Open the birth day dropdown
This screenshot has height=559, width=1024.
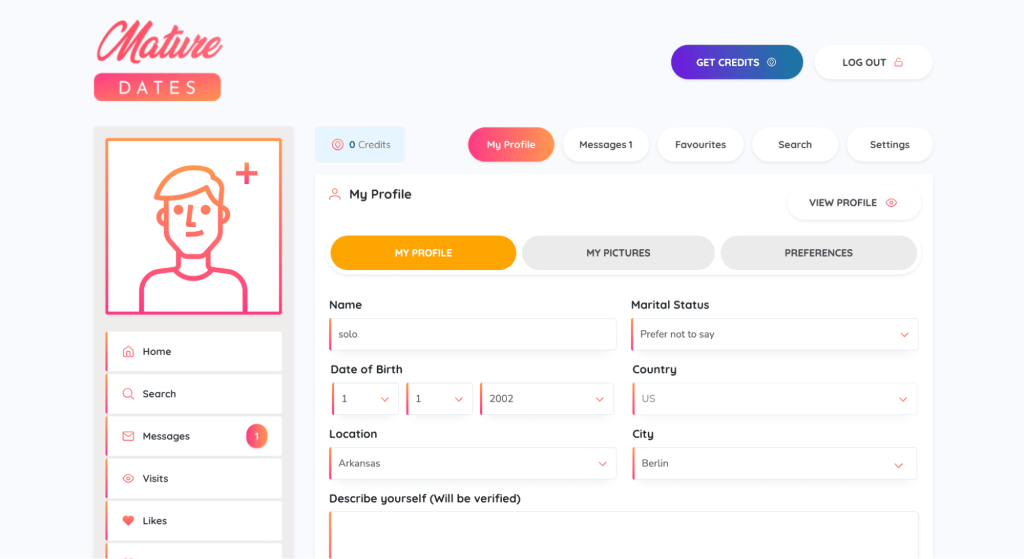365,399
